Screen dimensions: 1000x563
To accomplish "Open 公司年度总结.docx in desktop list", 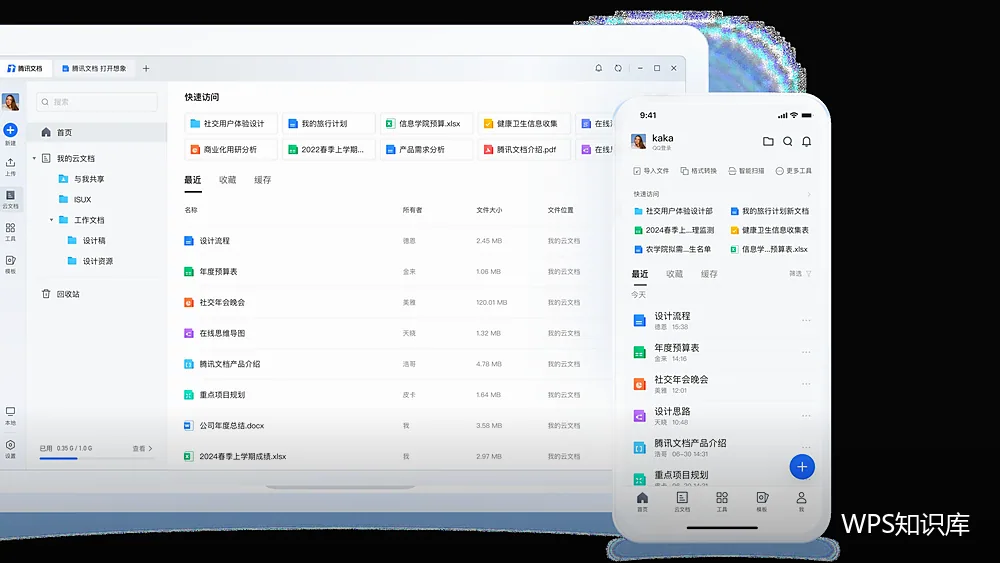I will [232, 425].
